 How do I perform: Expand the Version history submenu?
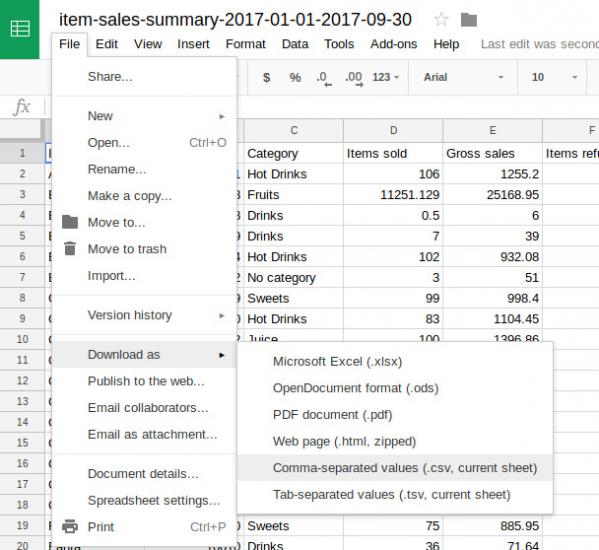(144, 315)
